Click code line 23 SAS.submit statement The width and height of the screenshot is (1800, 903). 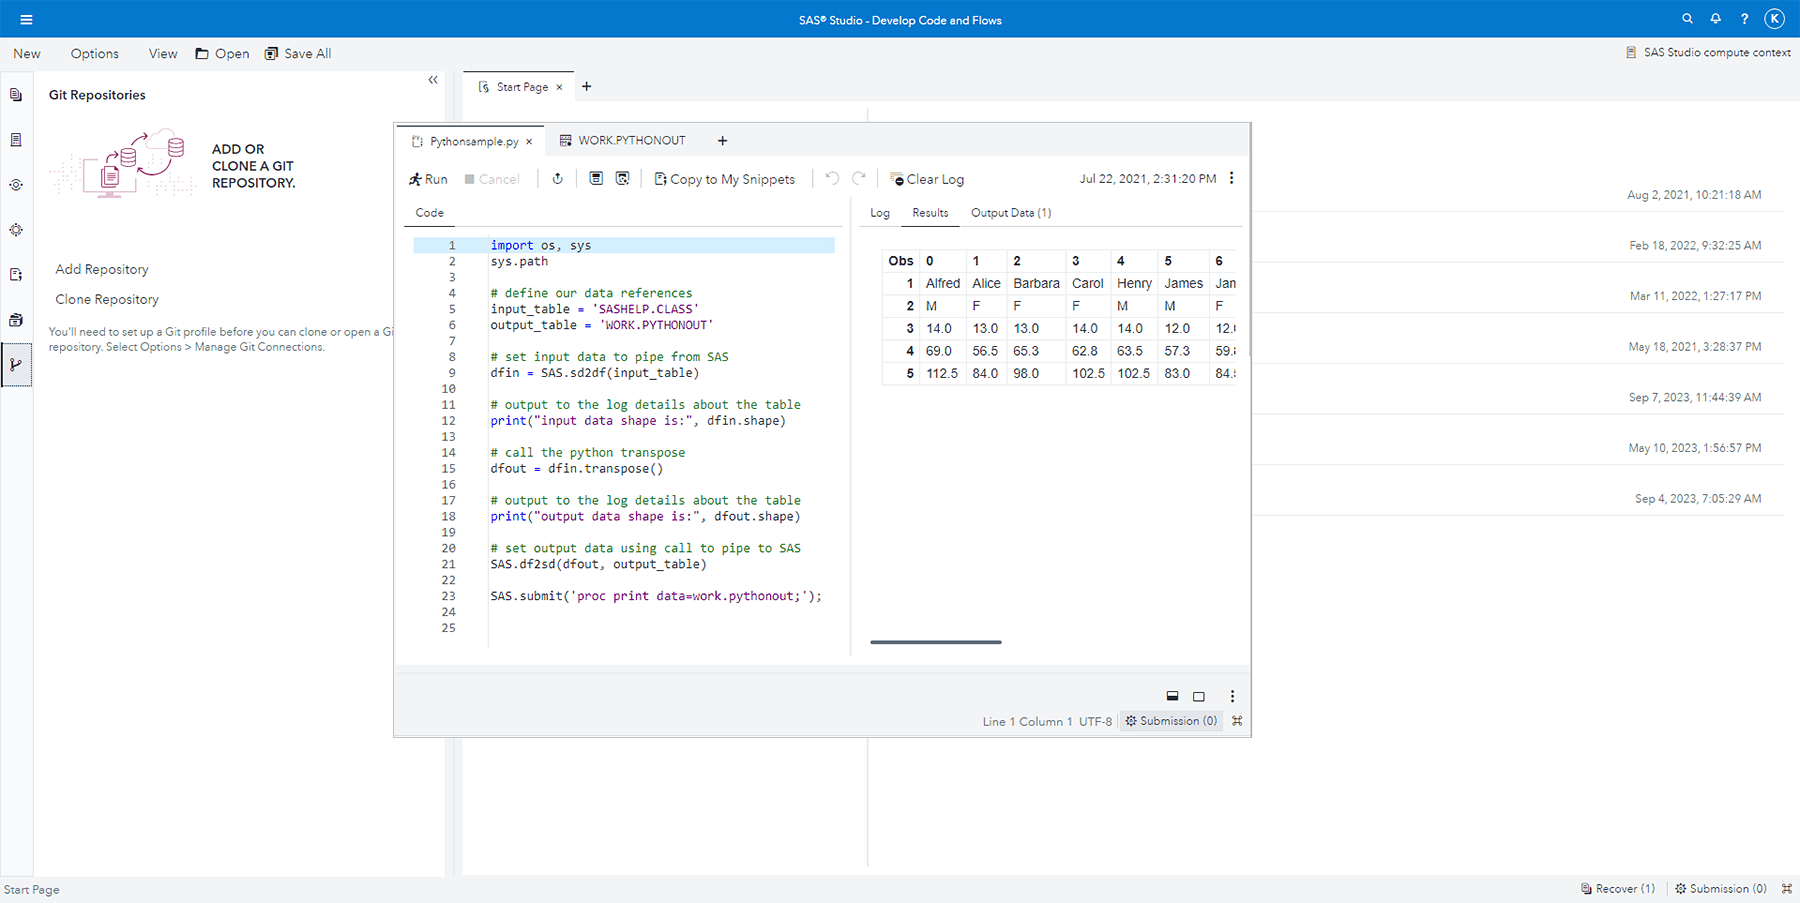pos(656,596)
